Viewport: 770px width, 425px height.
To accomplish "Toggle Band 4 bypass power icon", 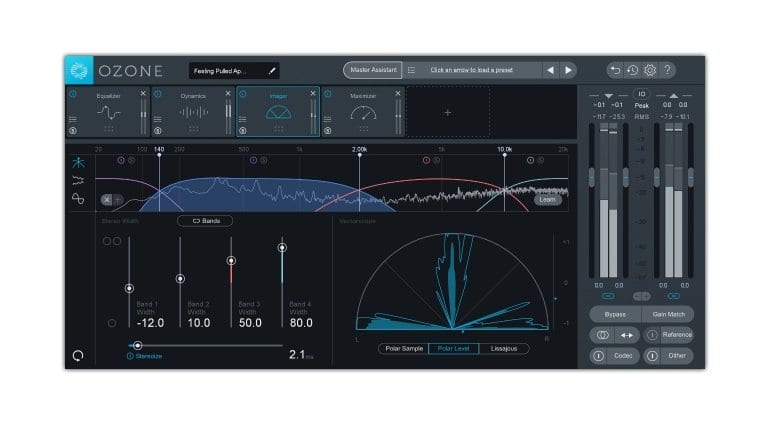I will coord(530,160).
